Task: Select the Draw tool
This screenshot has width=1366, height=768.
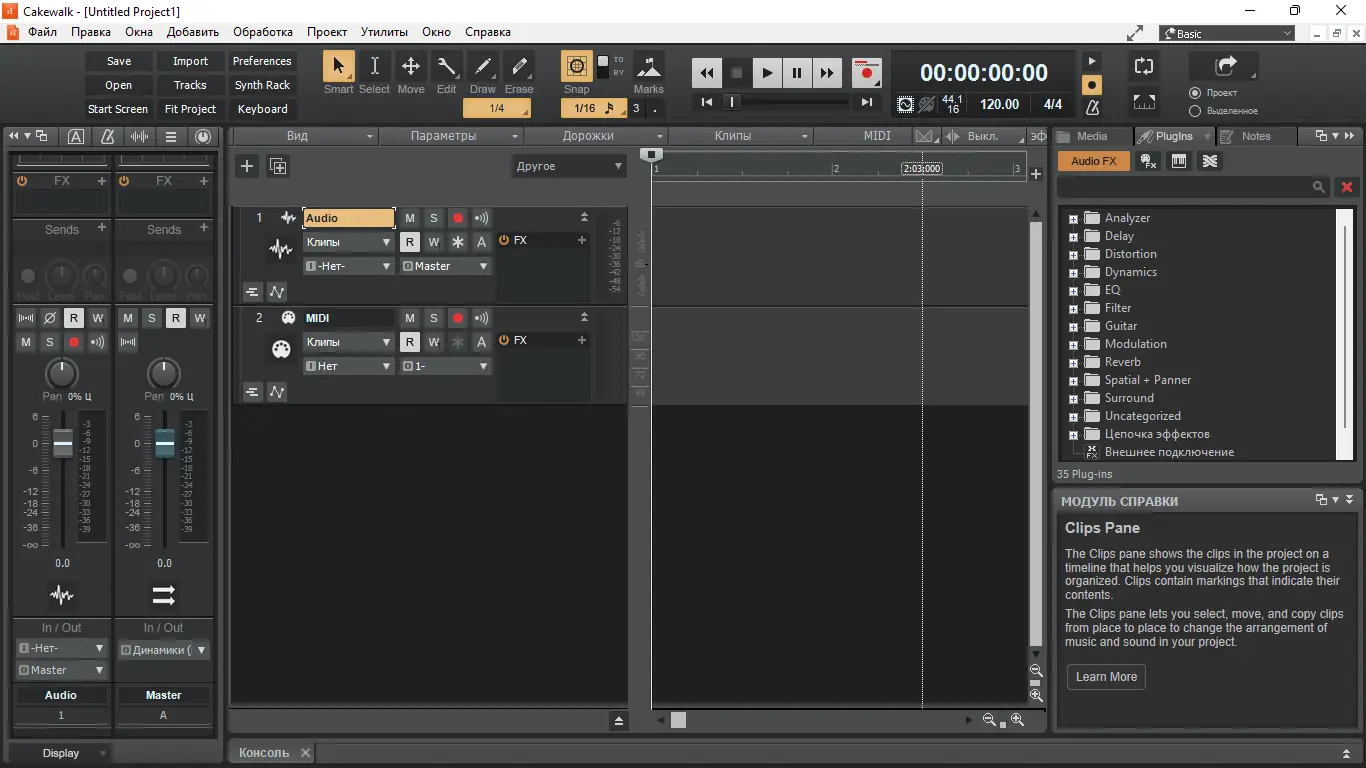Action: point(483,67)
